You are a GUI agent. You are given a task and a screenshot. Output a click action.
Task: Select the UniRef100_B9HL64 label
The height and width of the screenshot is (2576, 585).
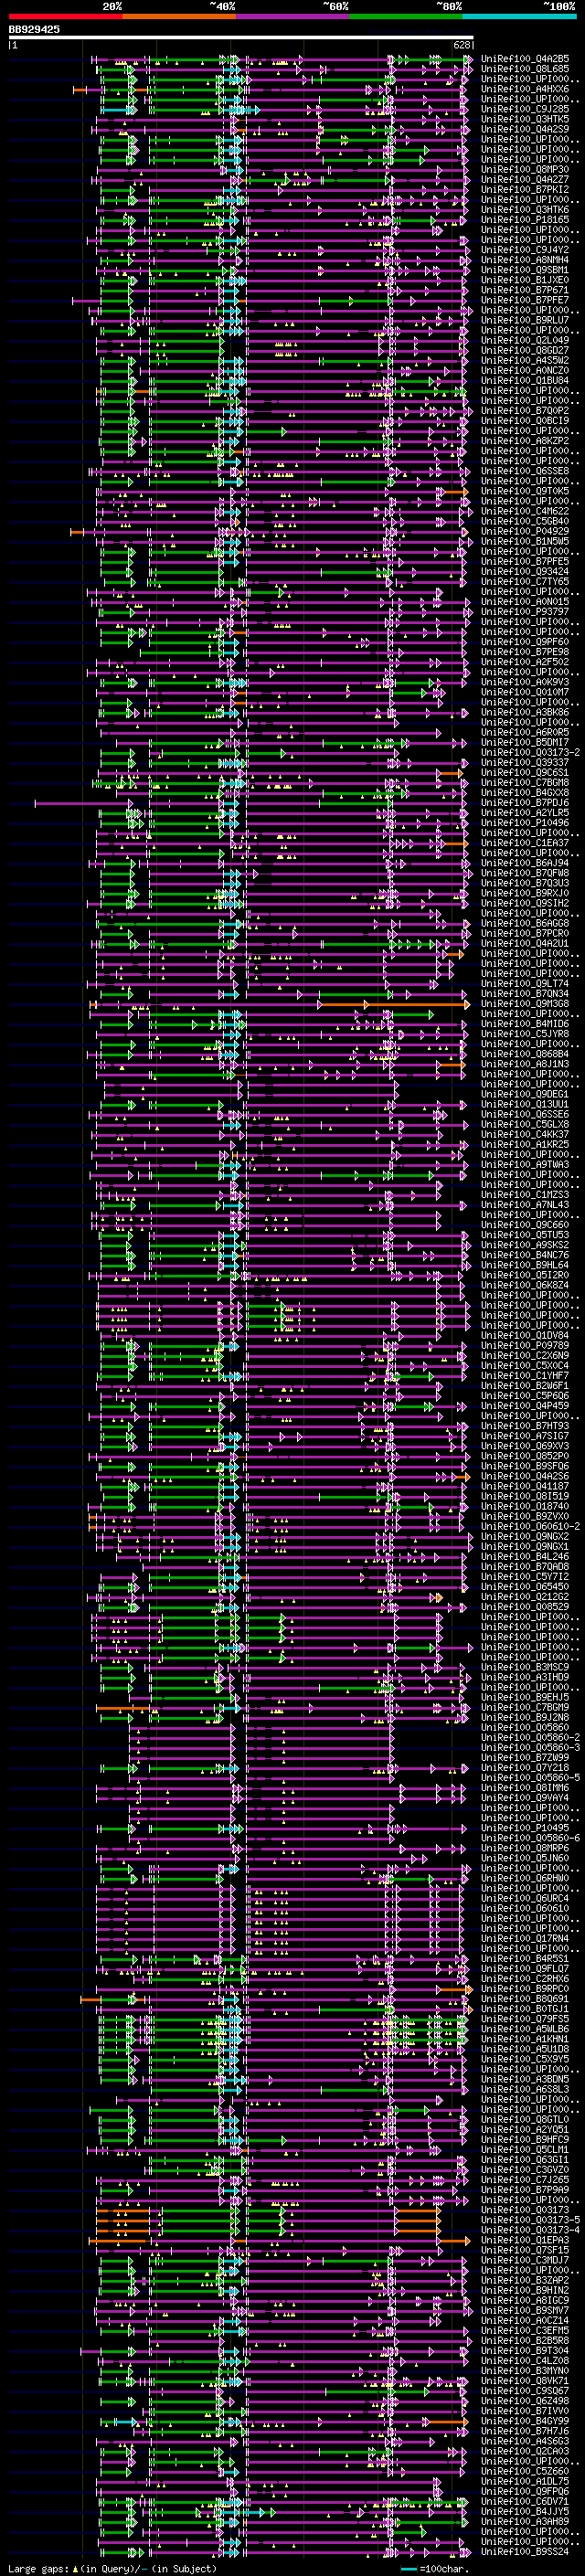[525, 1265]
